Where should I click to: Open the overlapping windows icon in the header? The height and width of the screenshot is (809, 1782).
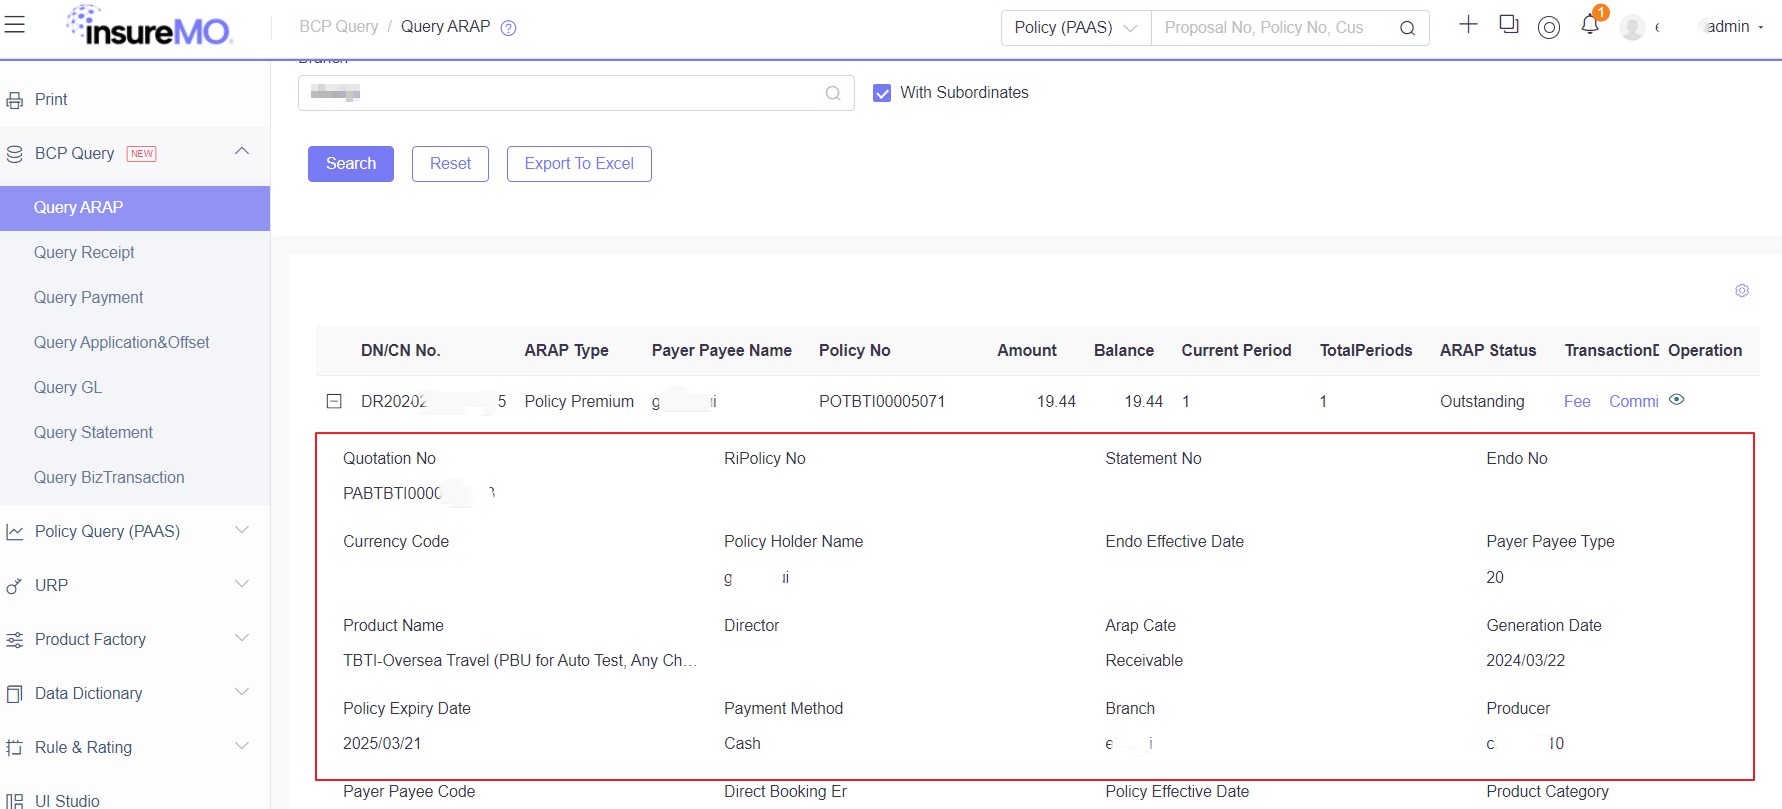pos(1509,24)
